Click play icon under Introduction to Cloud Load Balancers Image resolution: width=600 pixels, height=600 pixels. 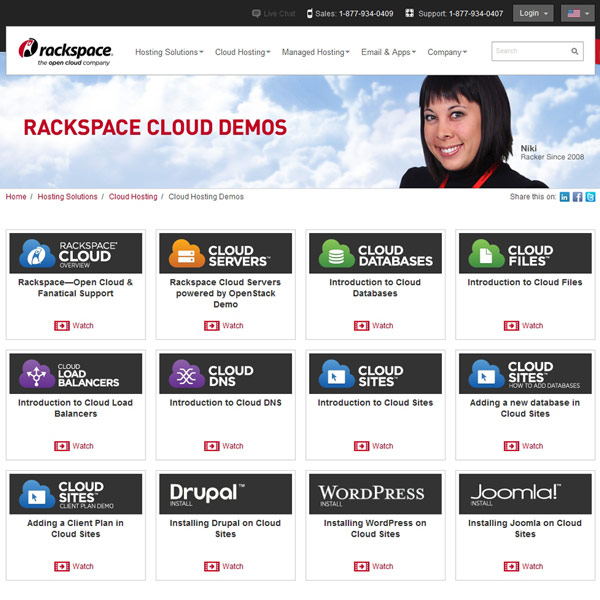click(62, 446)
